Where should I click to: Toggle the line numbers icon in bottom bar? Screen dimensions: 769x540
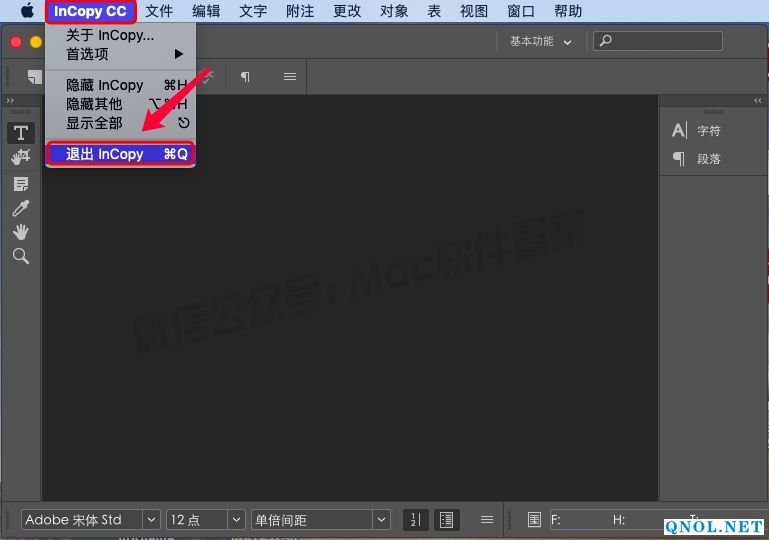coord(414,520)
